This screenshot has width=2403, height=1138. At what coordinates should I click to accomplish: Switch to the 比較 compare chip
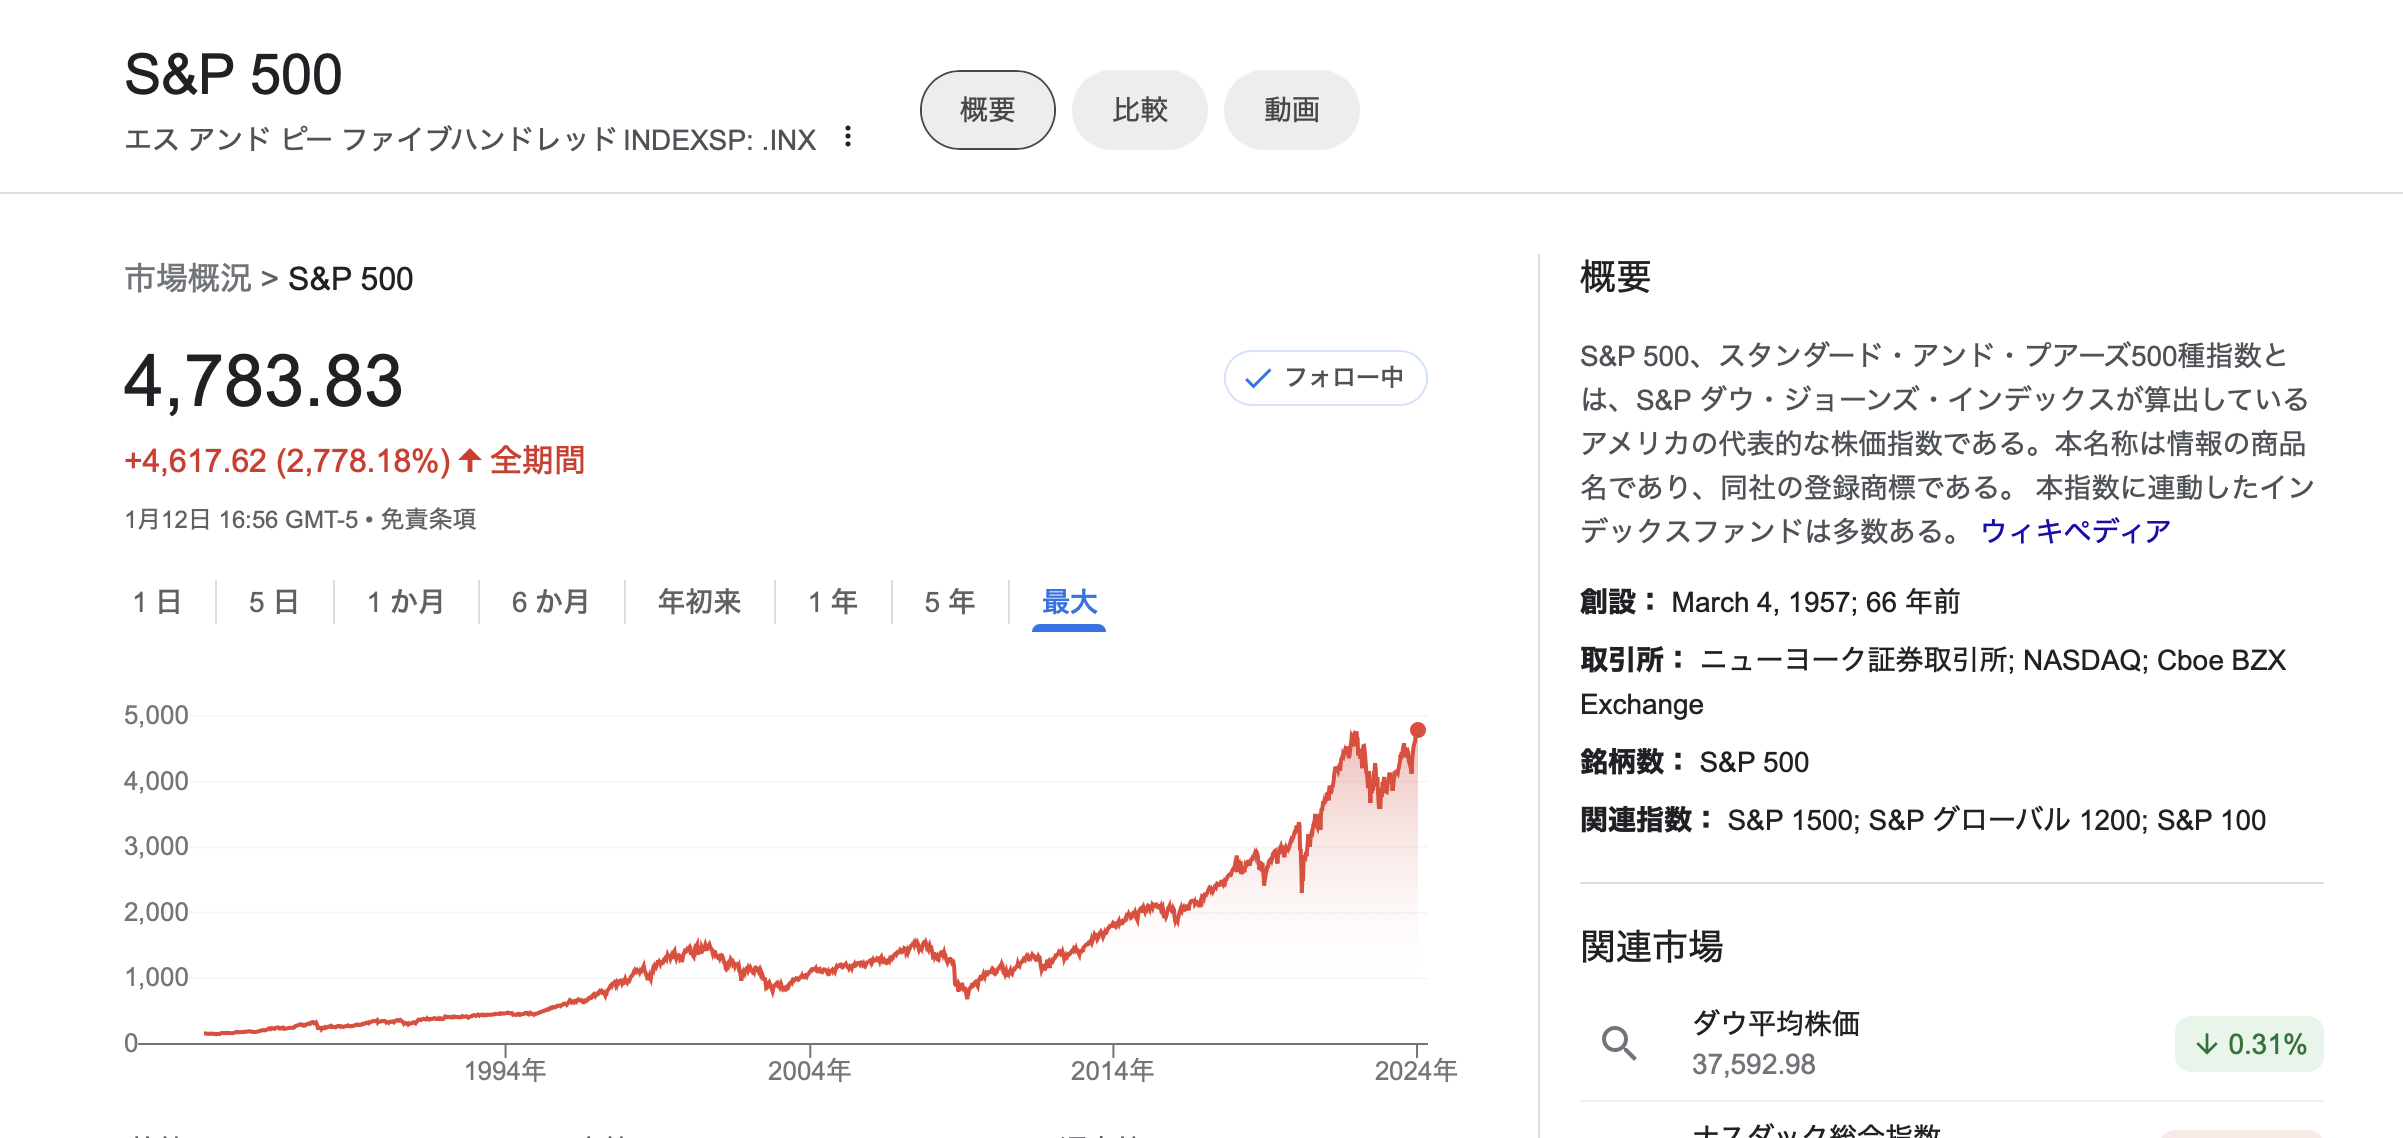point(1139,110)
